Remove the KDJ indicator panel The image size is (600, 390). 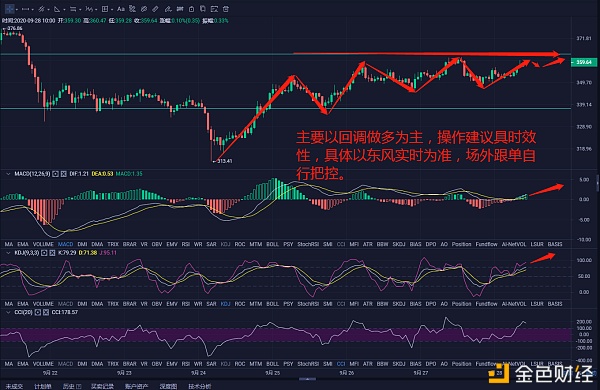tap(52, 253)
